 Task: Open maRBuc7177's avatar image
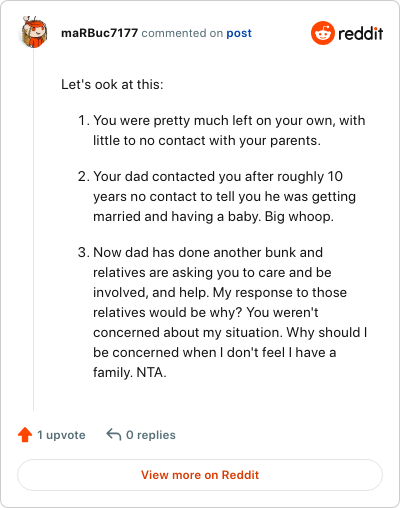(x=33, y=32)
